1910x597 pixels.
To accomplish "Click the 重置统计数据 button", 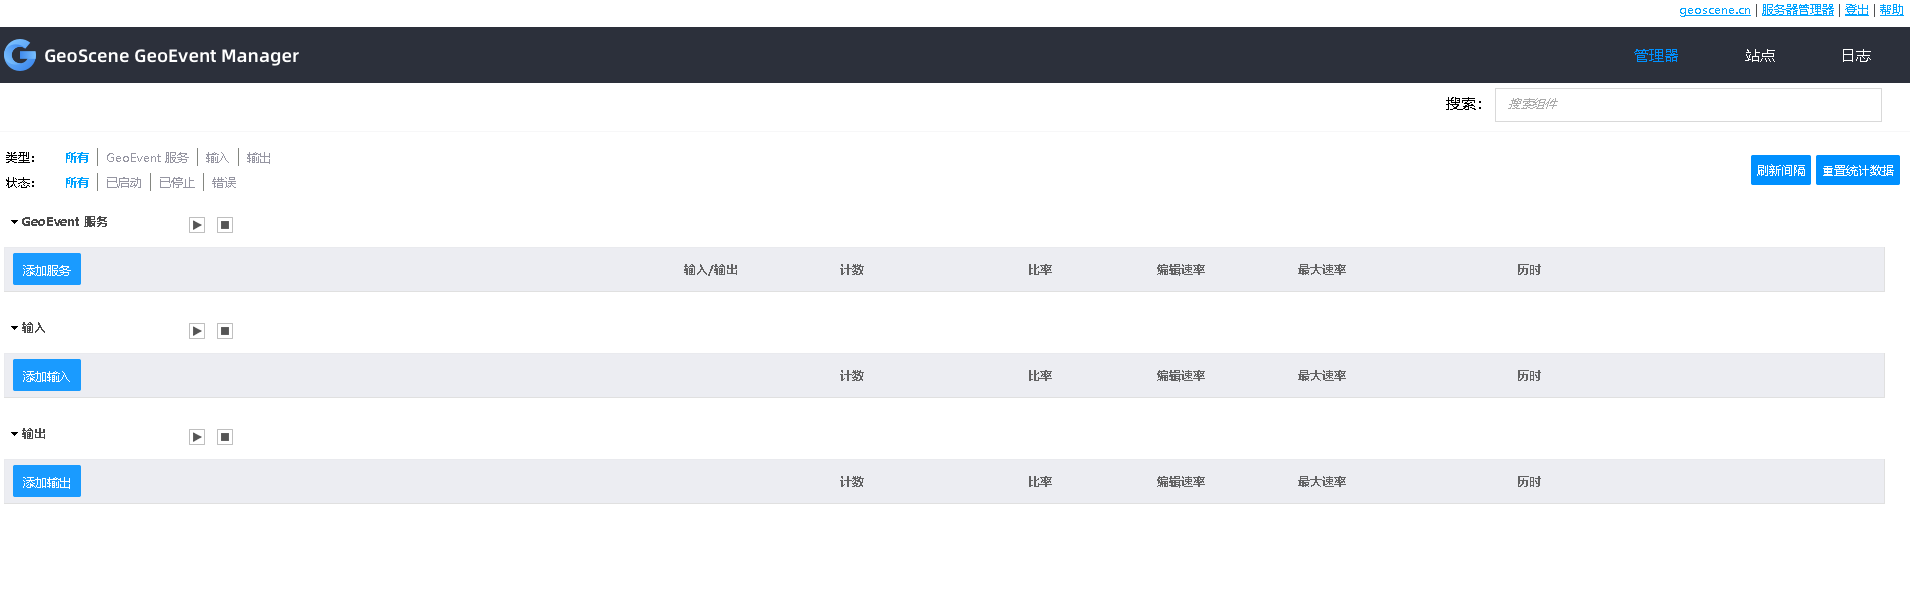I will [x=1856, y=169].
